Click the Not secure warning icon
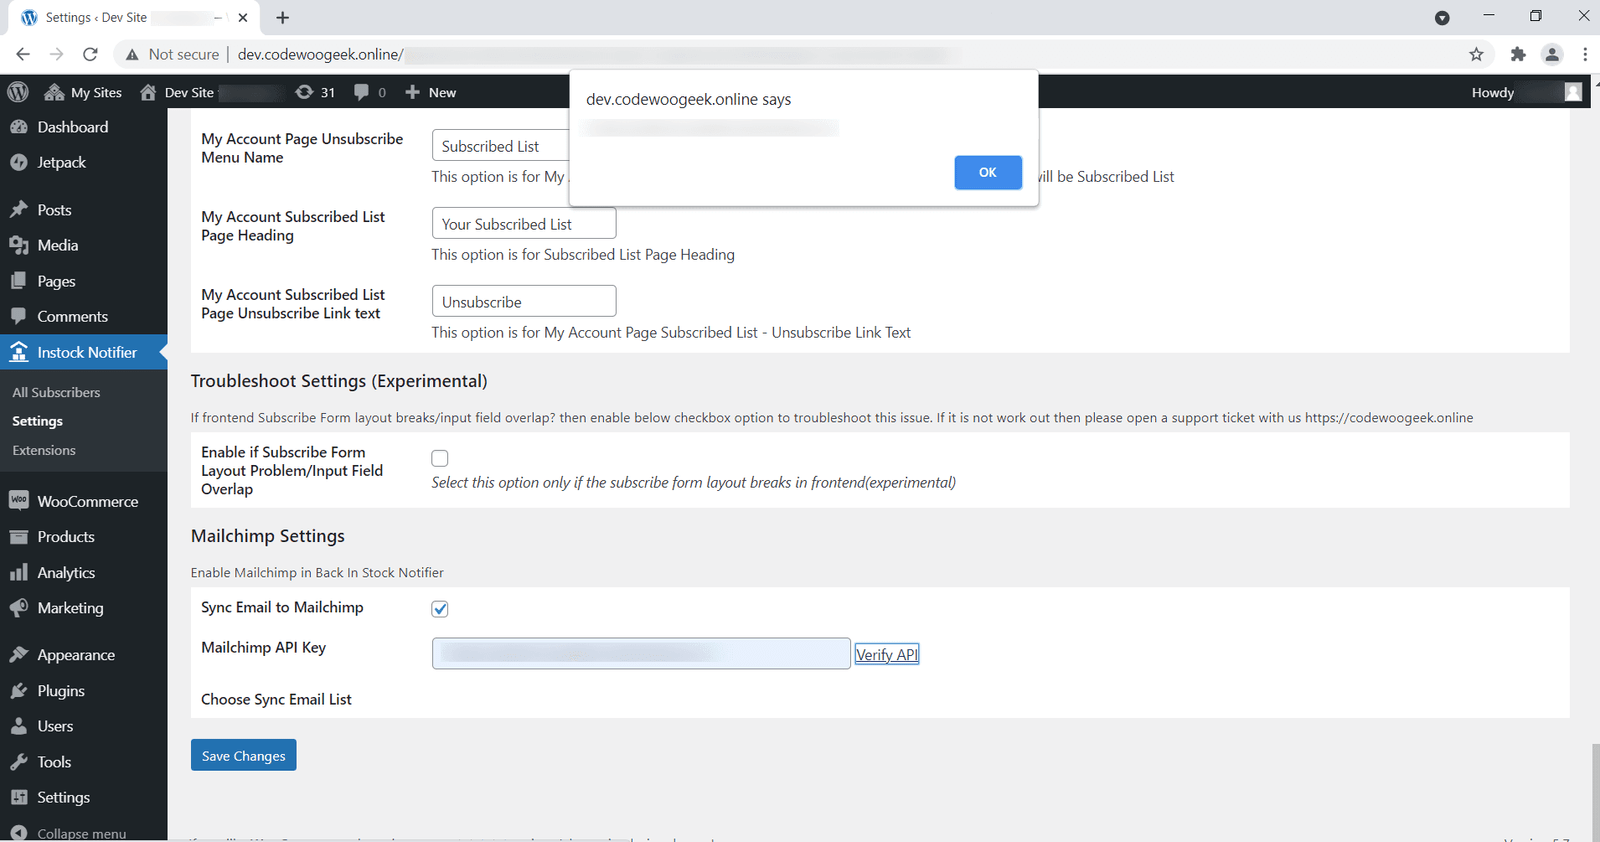This screenshot has width=1600, height=842. (x=132, y=55)
